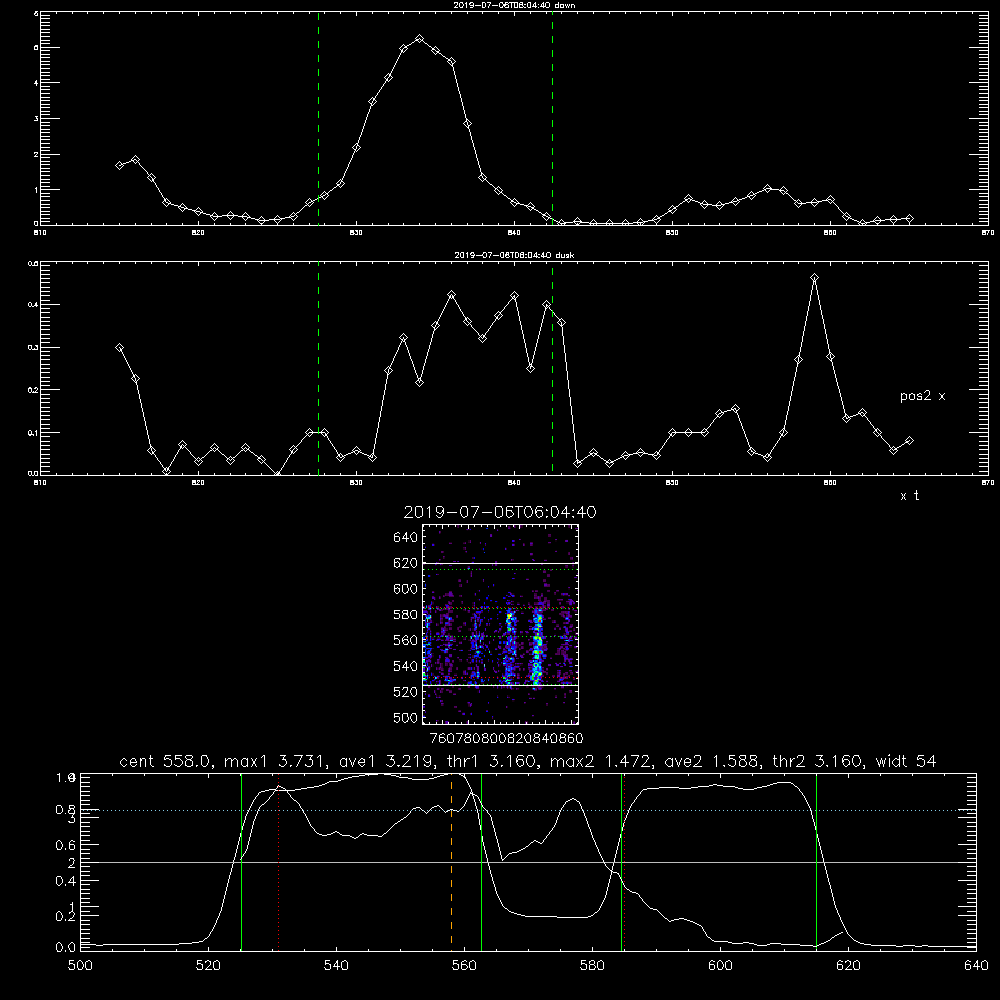
Task: Click the 'max2 1.472' statistic
Action: pyautogui.click(x=601, y=761)
